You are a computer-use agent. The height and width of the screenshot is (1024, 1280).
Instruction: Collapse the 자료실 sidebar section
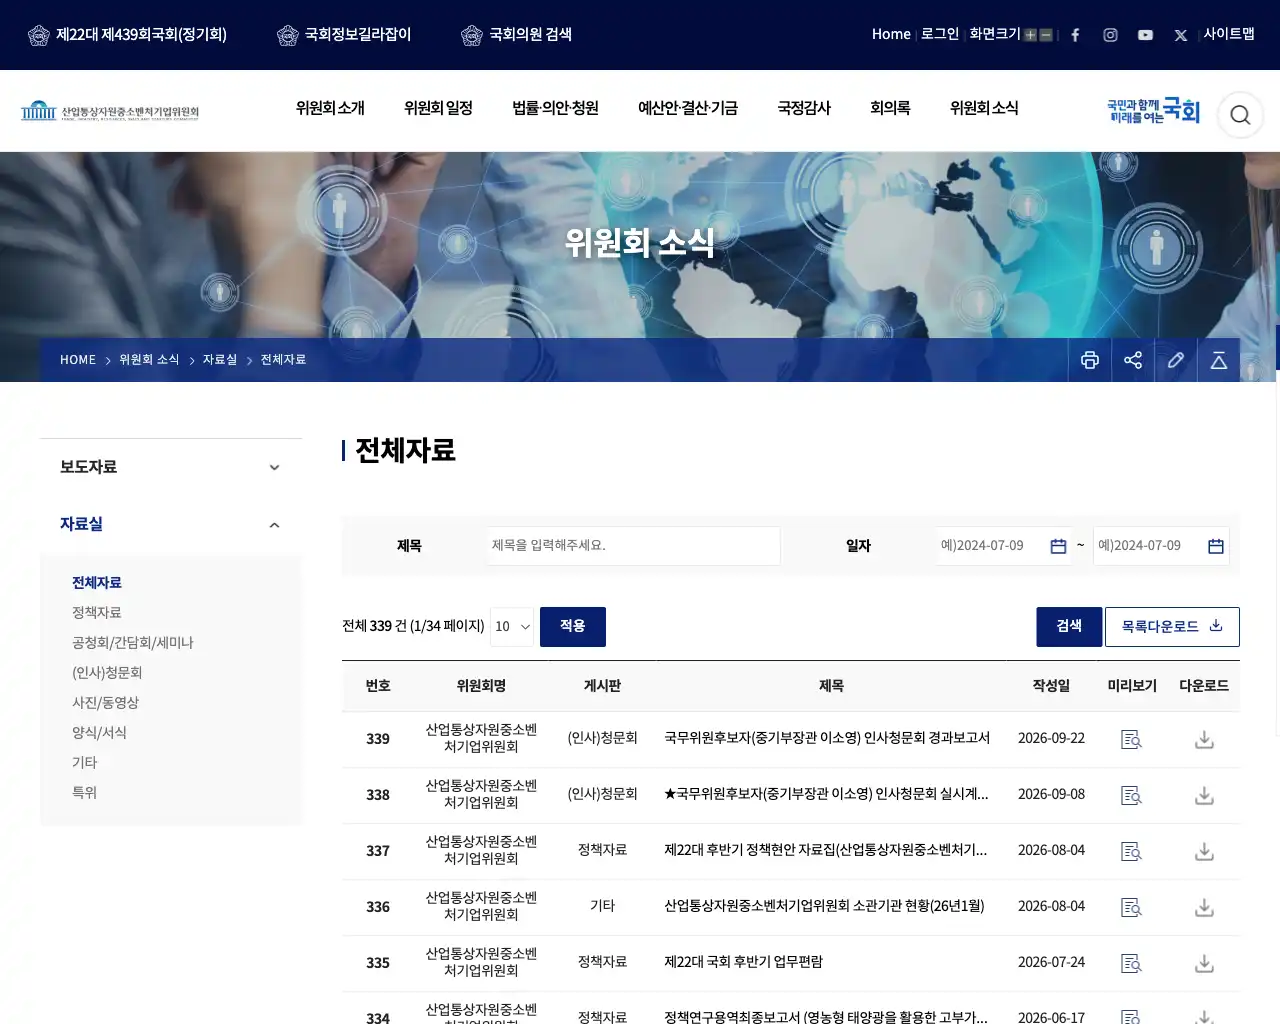tap(171, 524)
